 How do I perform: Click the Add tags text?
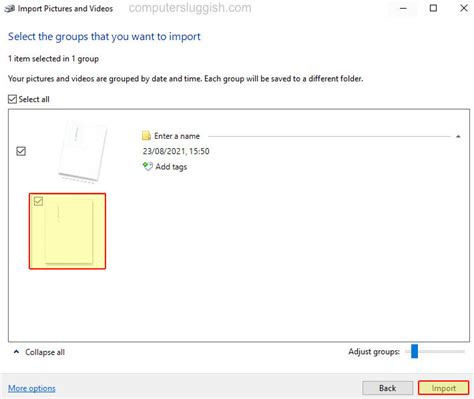point(171,166)
